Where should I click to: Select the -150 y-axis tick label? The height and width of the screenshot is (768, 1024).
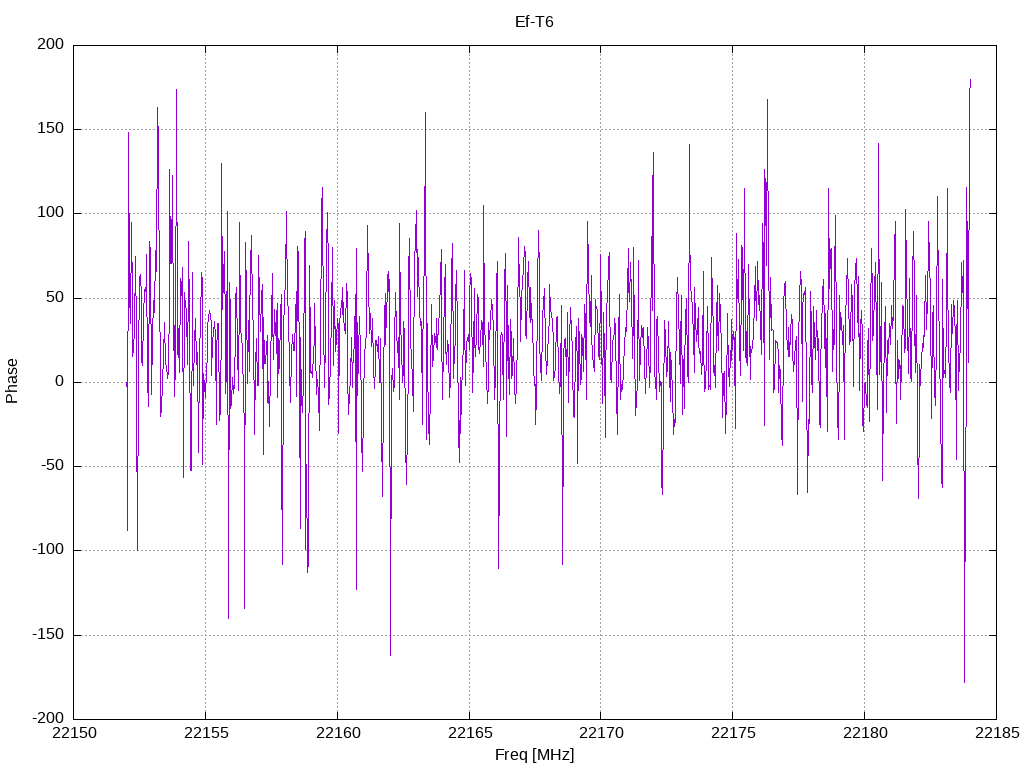pyautogui.click(x=48, y=634)
